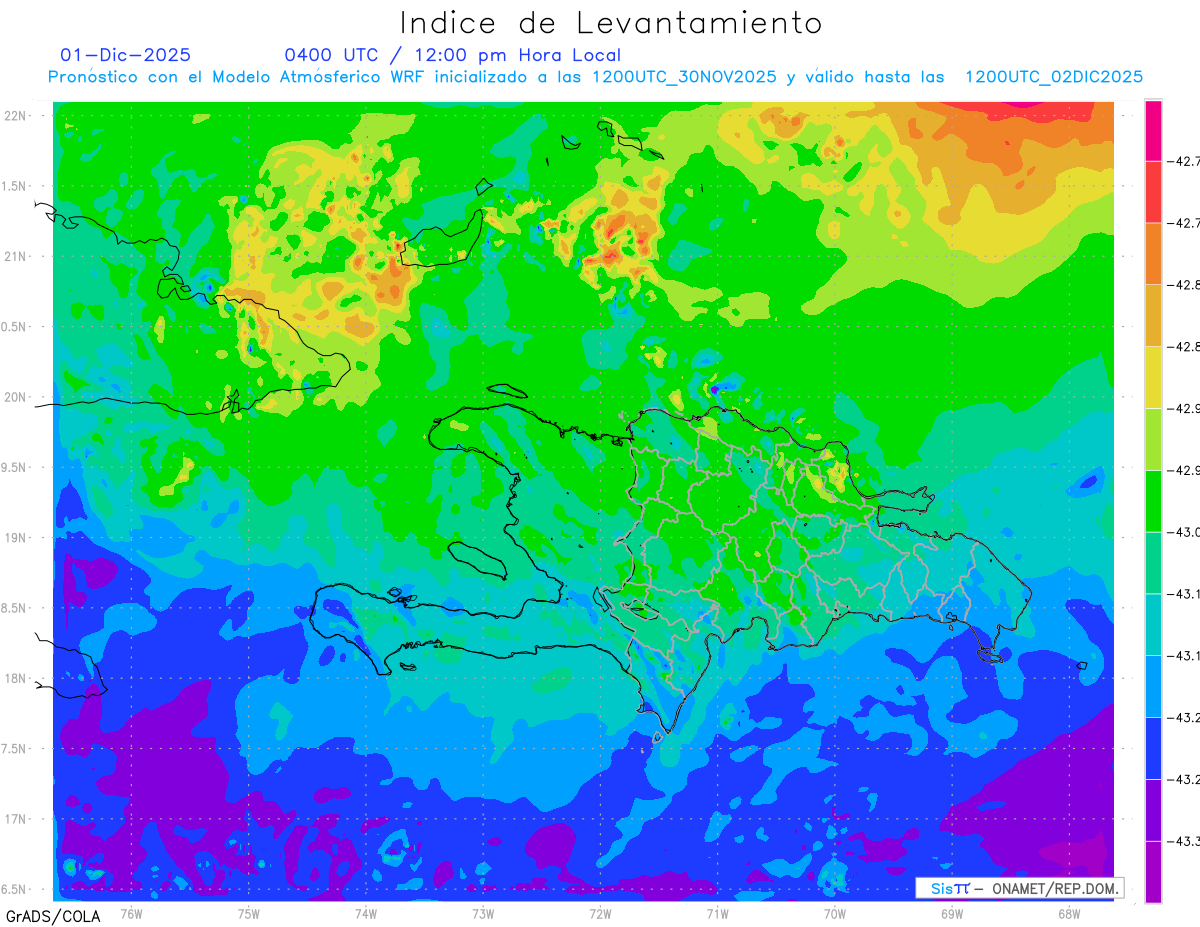
Task: Select the '01-Dic-2025' date text
Action: (x=126, y=55)
